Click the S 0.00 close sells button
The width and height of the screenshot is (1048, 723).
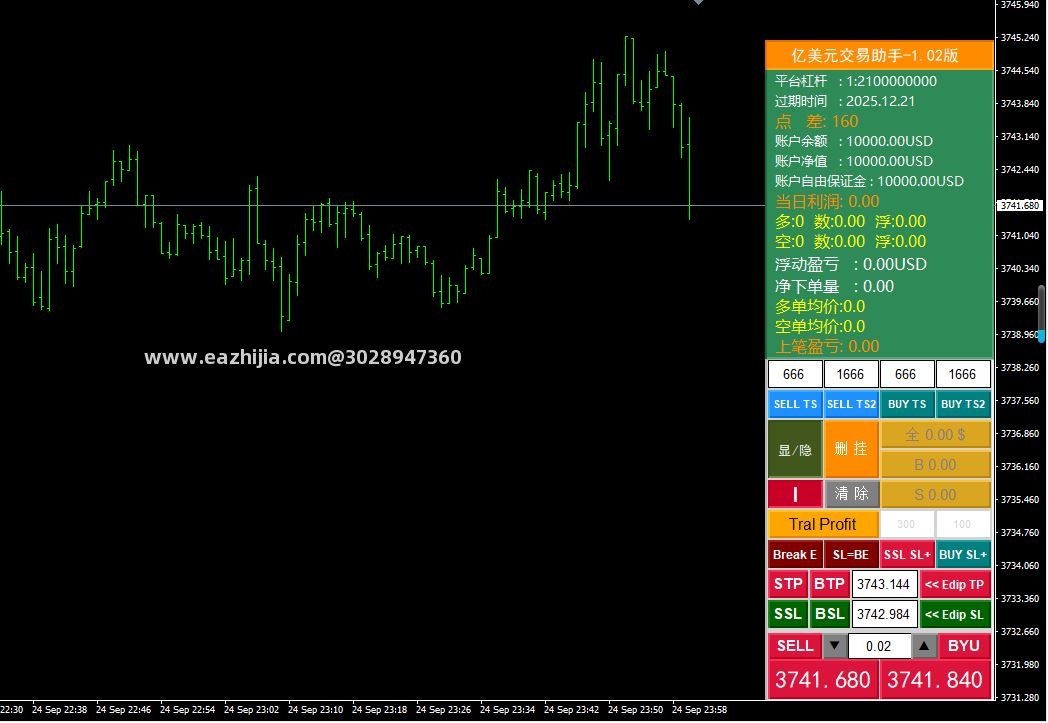click(935, 494)
